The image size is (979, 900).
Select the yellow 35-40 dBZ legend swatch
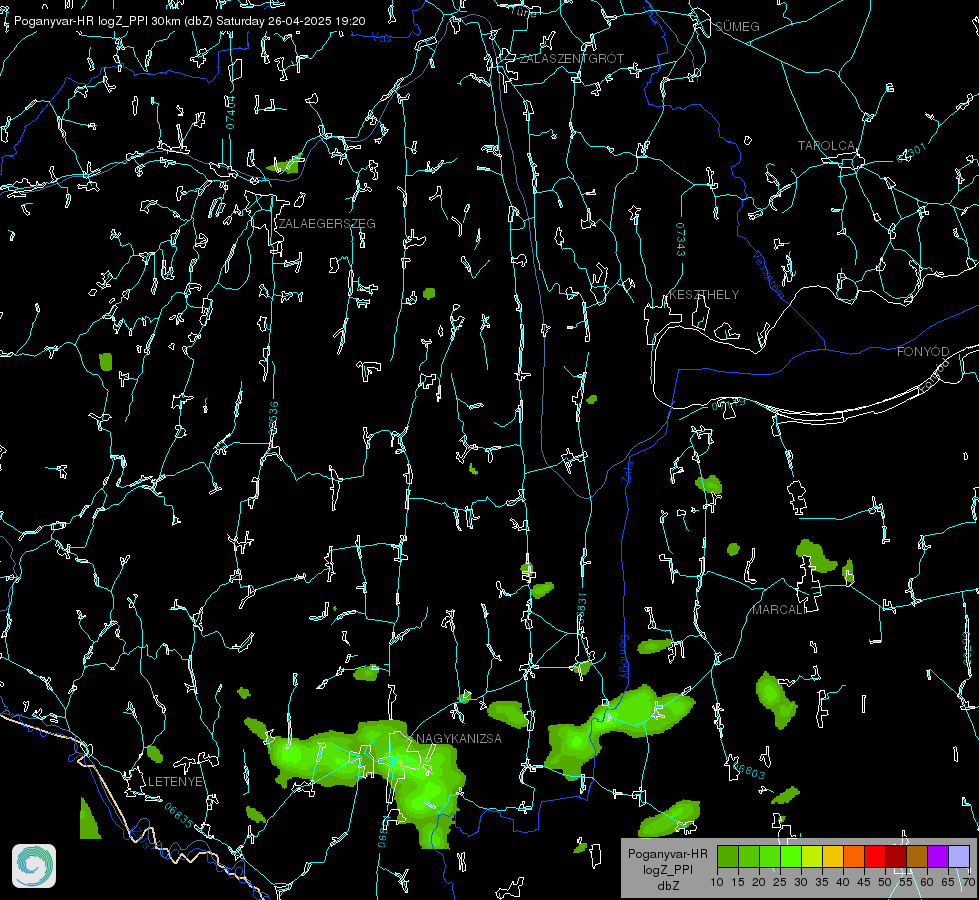(833, 857)
